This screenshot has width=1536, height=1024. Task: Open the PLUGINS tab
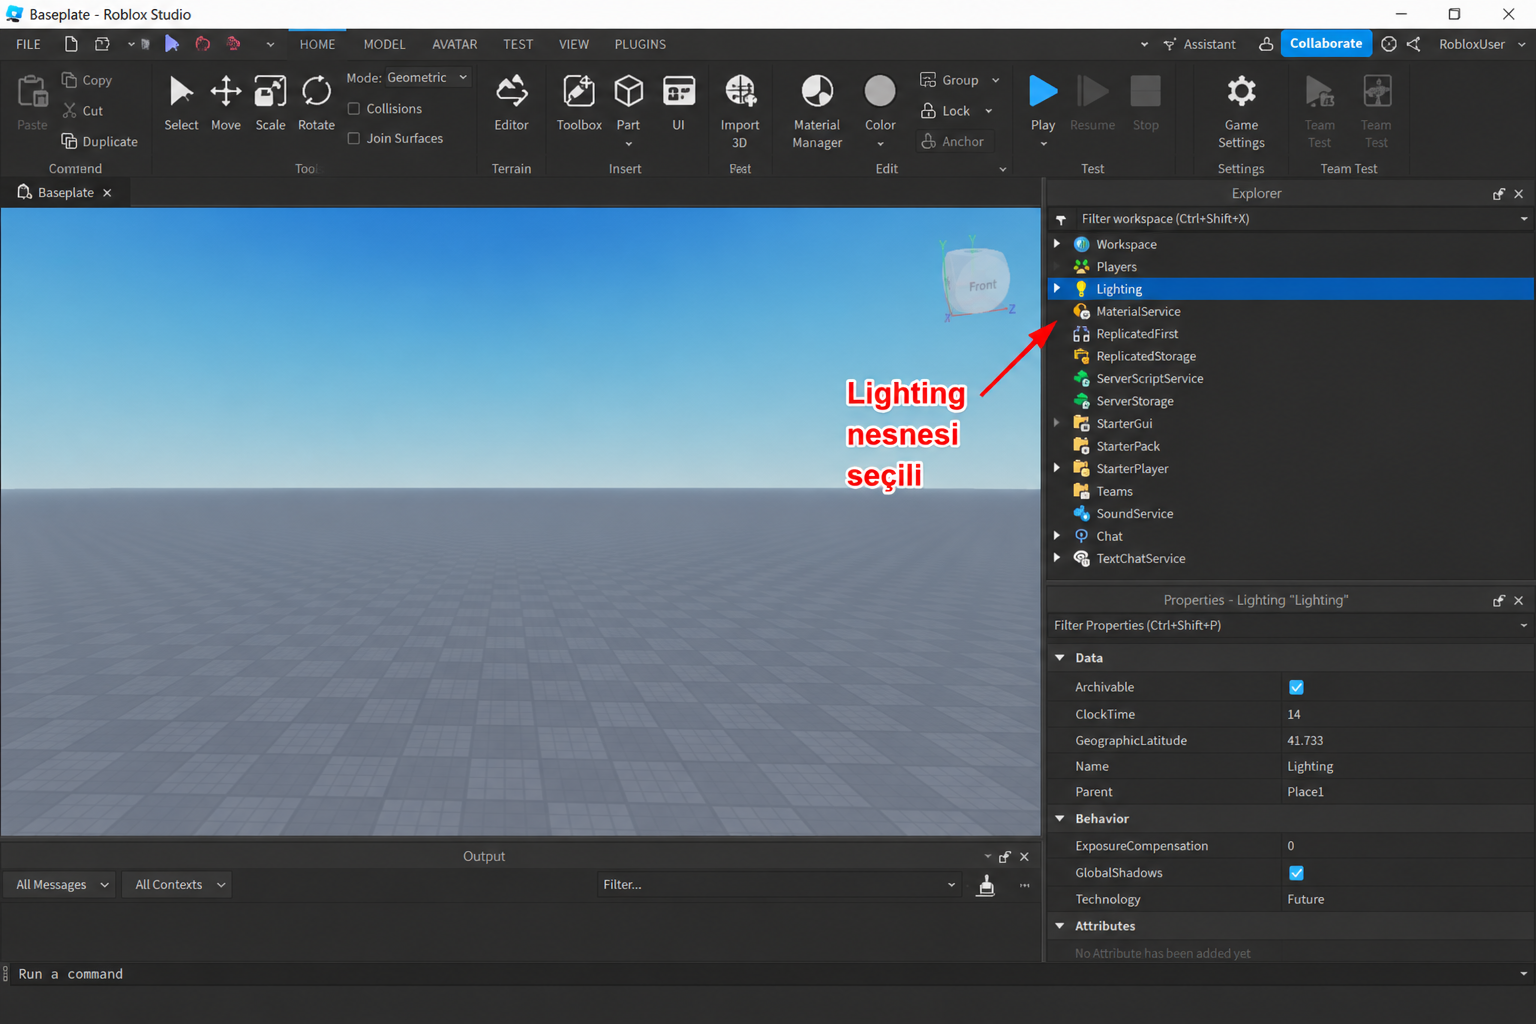point(640,44)
